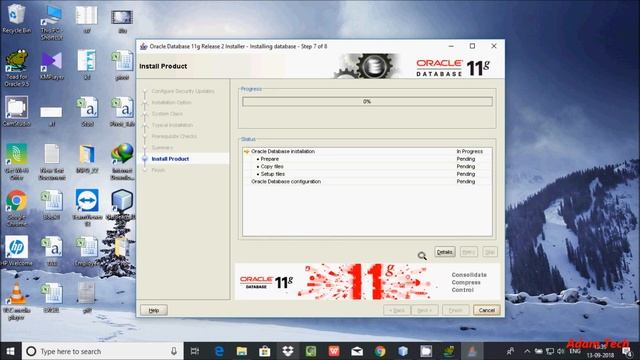Click the Oracle 11g banner image
This screenshot has width=640, height=360.
coord(367,282)
